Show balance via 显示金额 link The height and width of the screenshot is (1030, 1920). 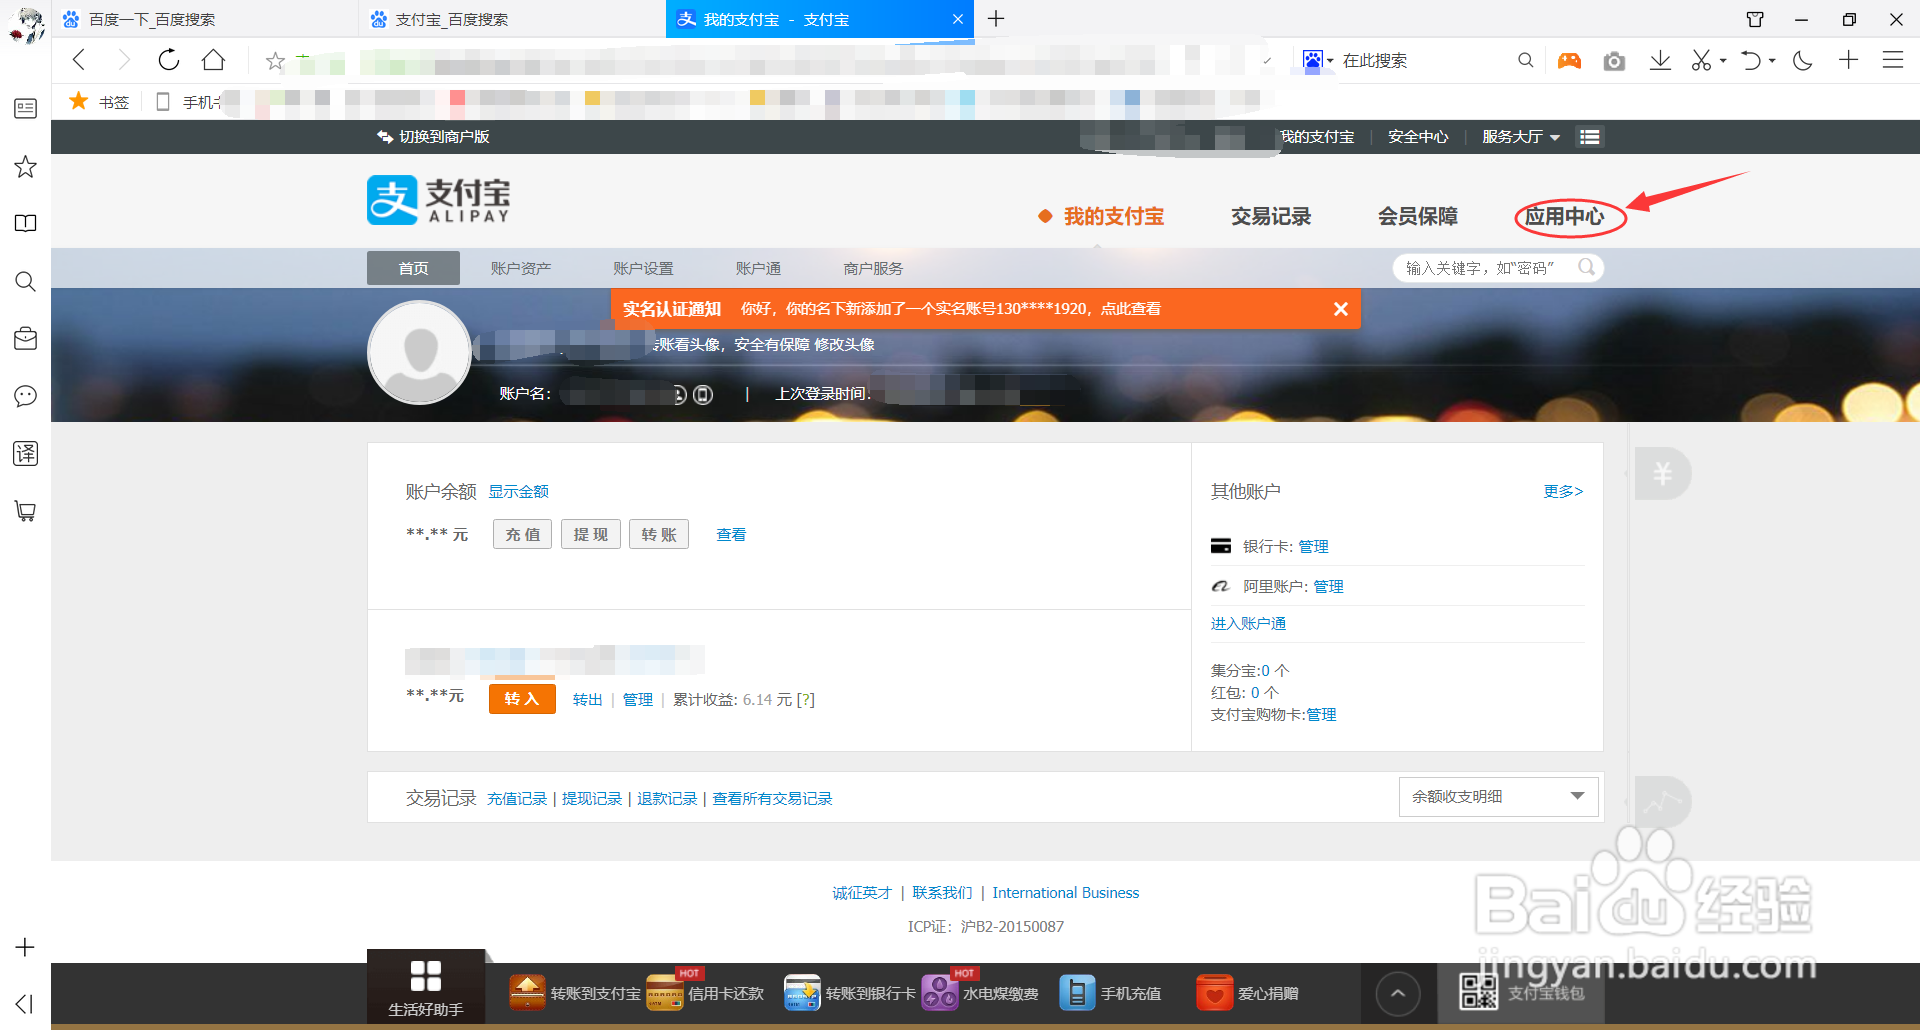click(518, 491)
